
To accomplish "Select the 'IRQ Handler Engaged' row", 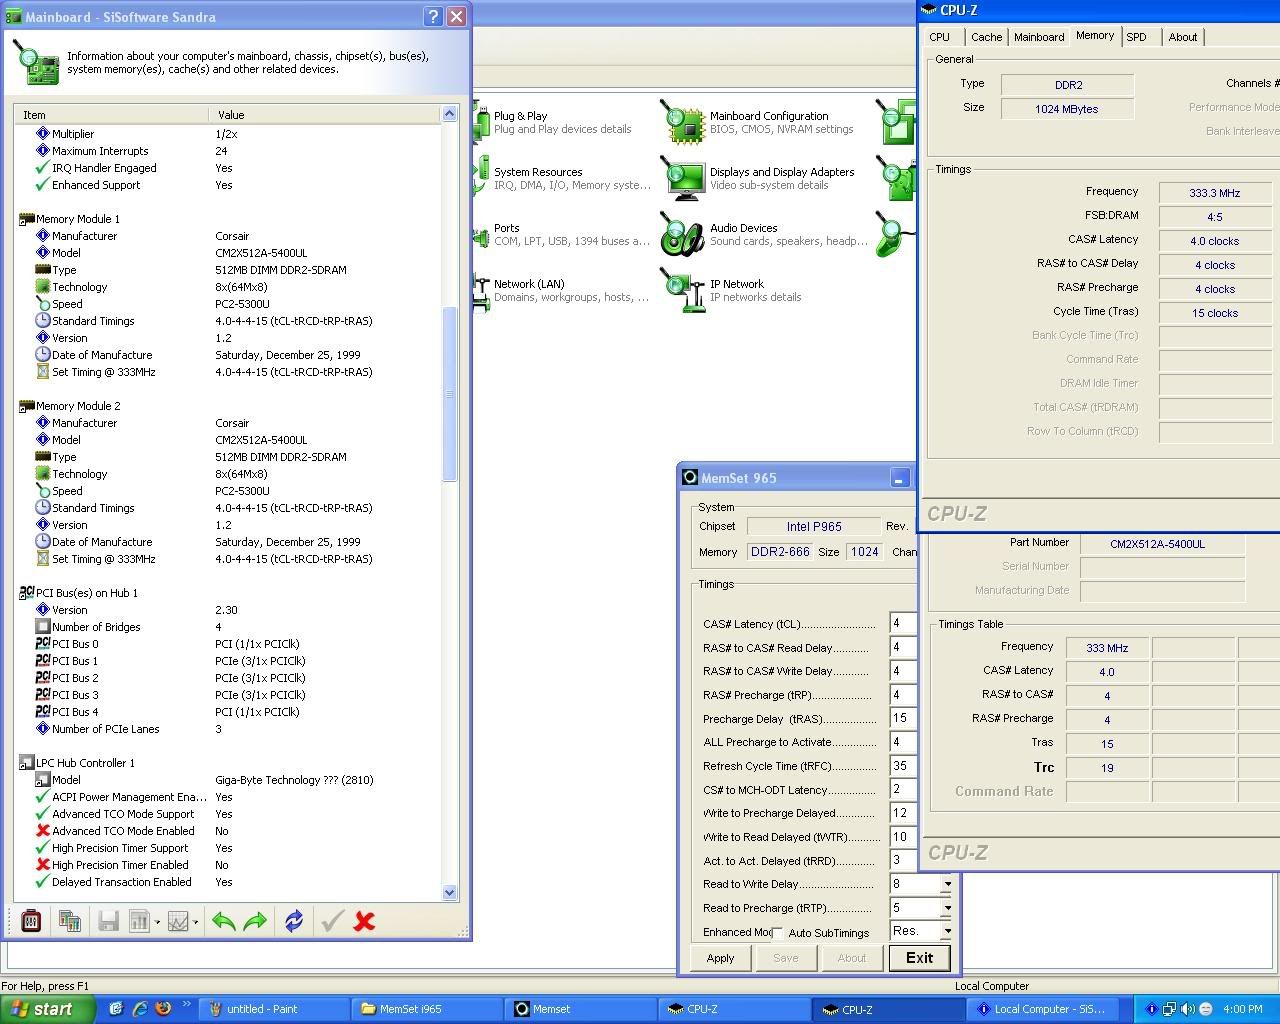I will click(x=228, y=168).
